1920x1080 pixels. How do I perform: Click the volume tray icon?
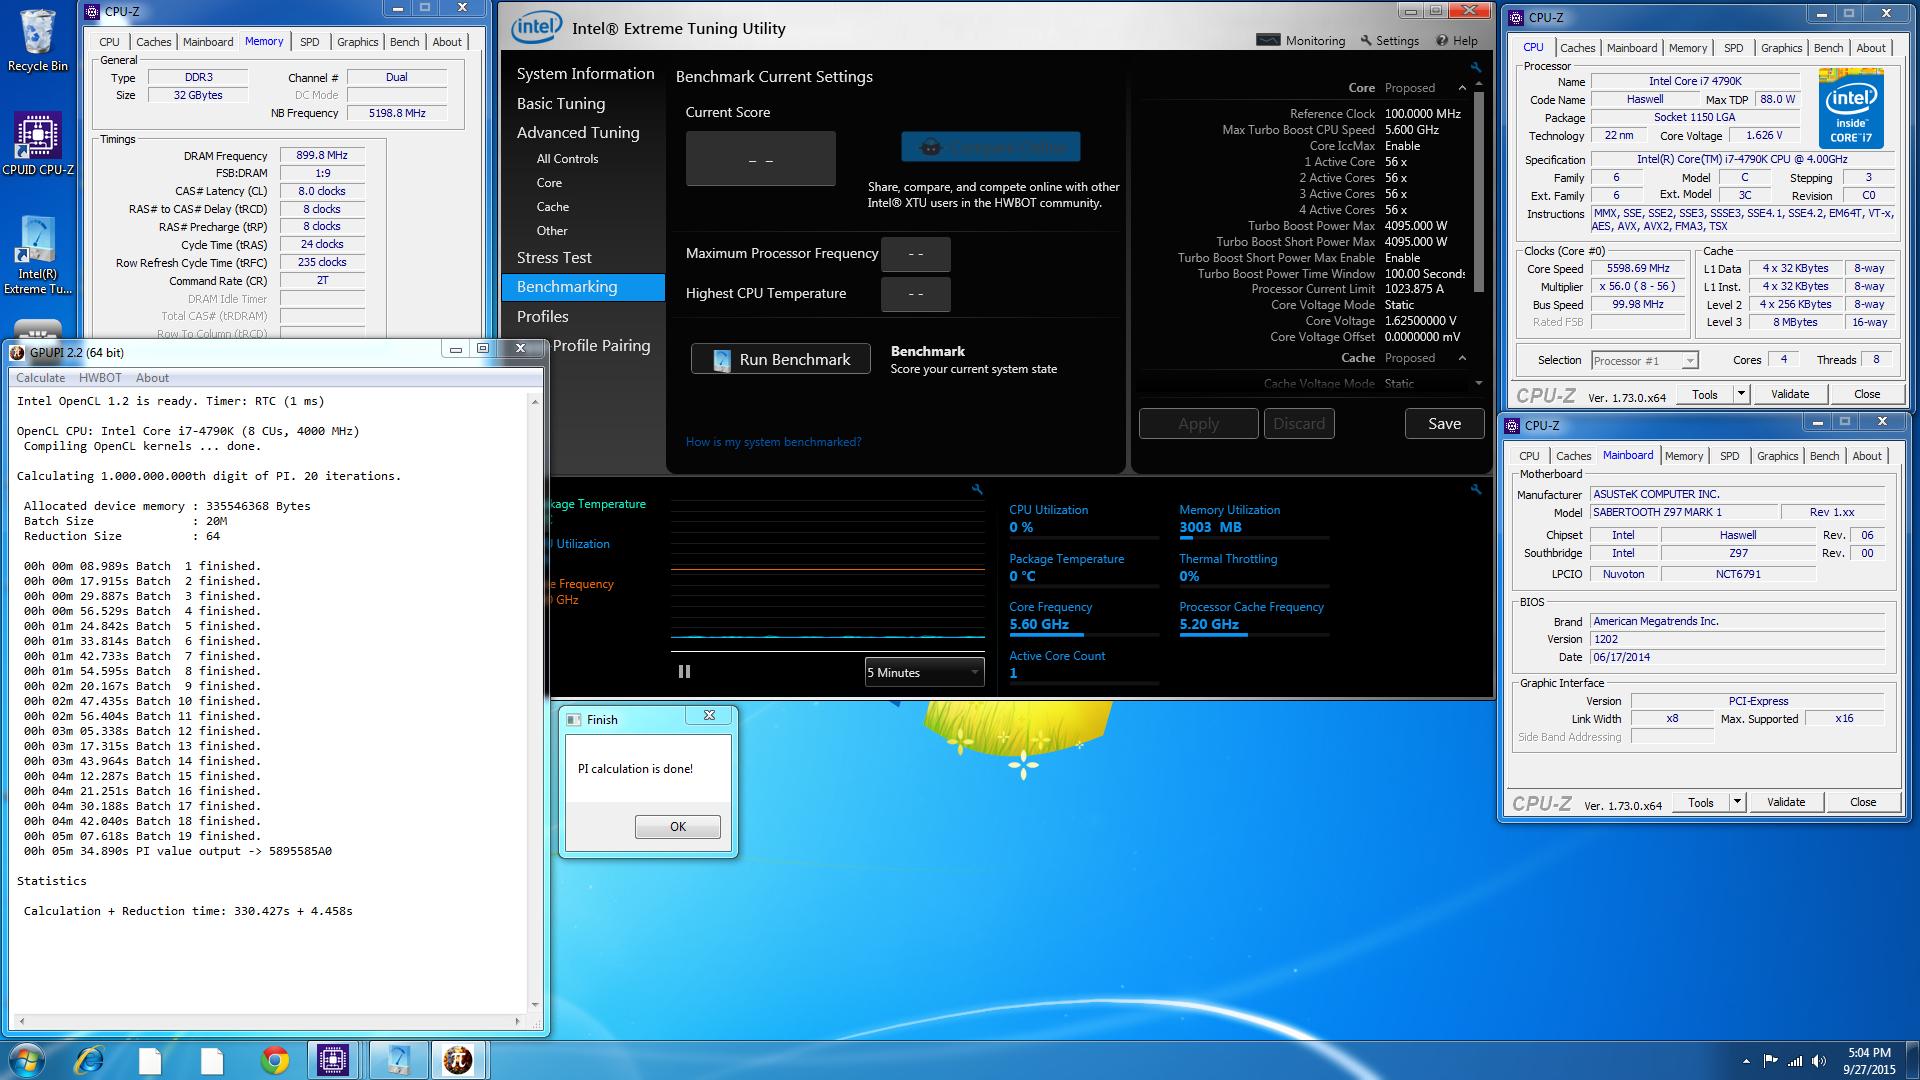click(x=1818, y=1061)
